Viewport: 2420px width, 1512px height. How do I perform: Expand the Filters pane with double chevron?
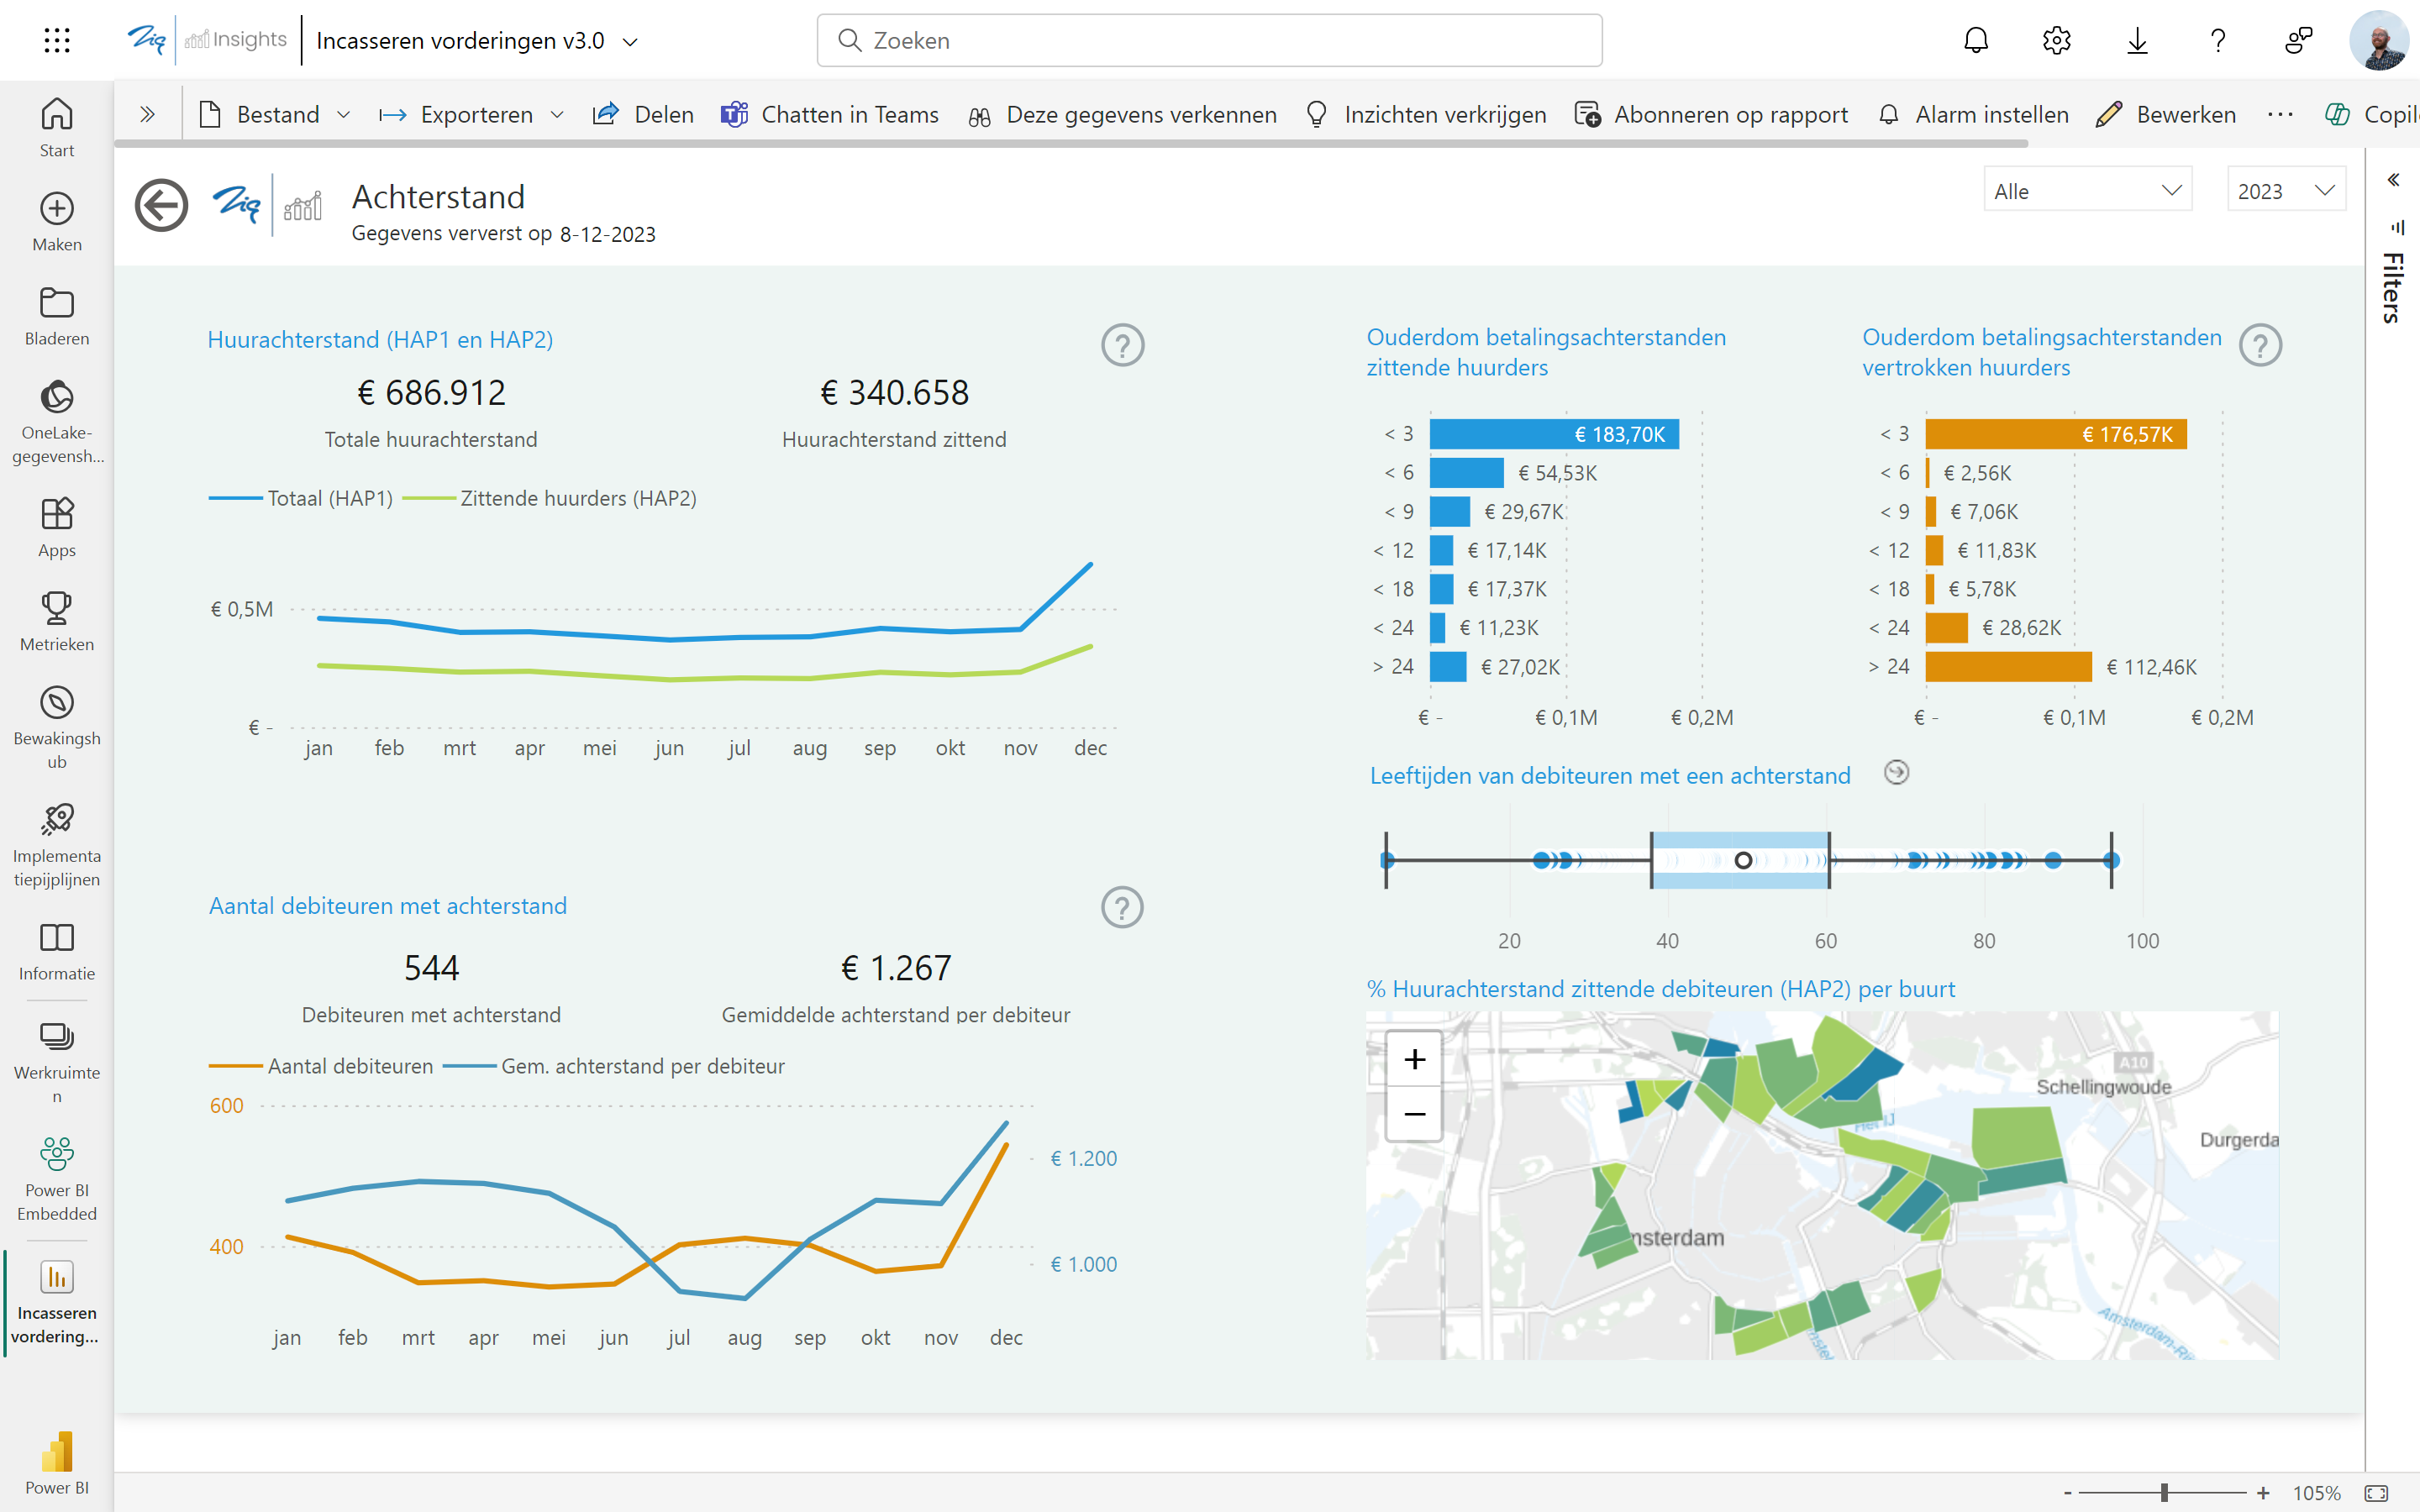pyautogui.click(x=2393, y=180)
